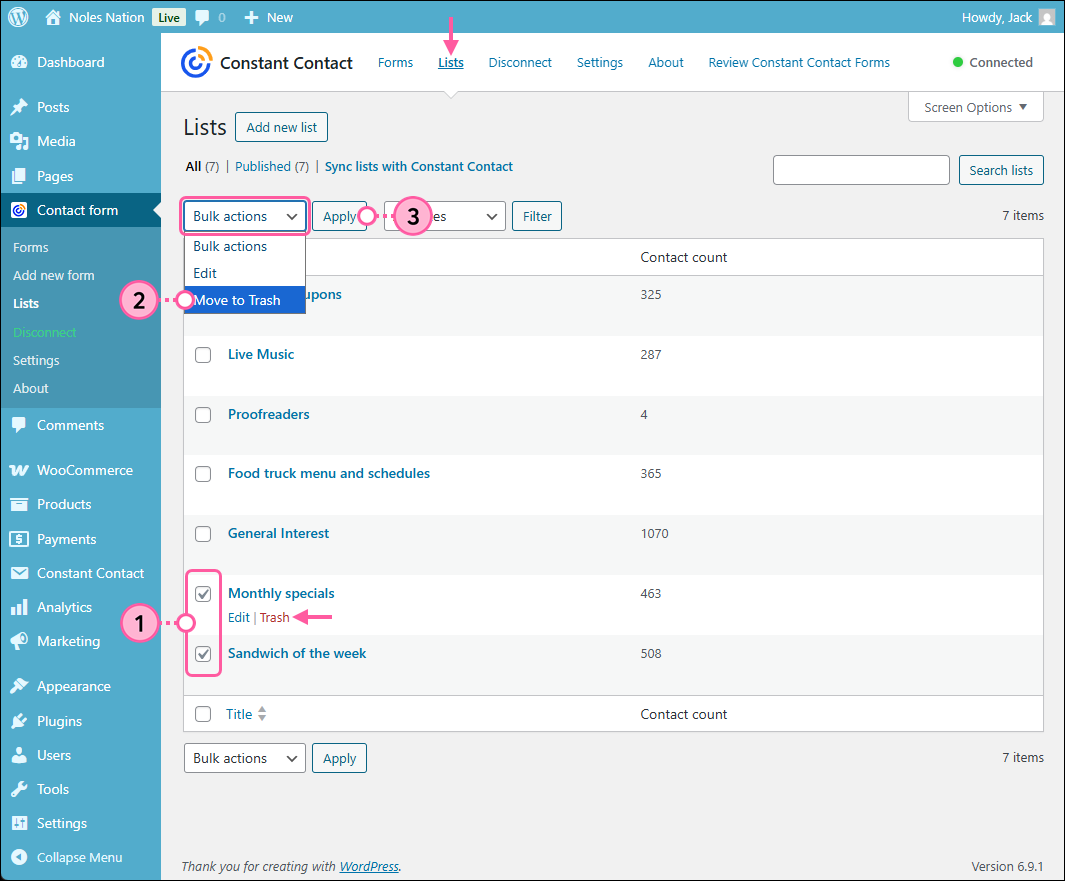
Task: Open the About tab in Constant Contact
Action: coord(665,62)
